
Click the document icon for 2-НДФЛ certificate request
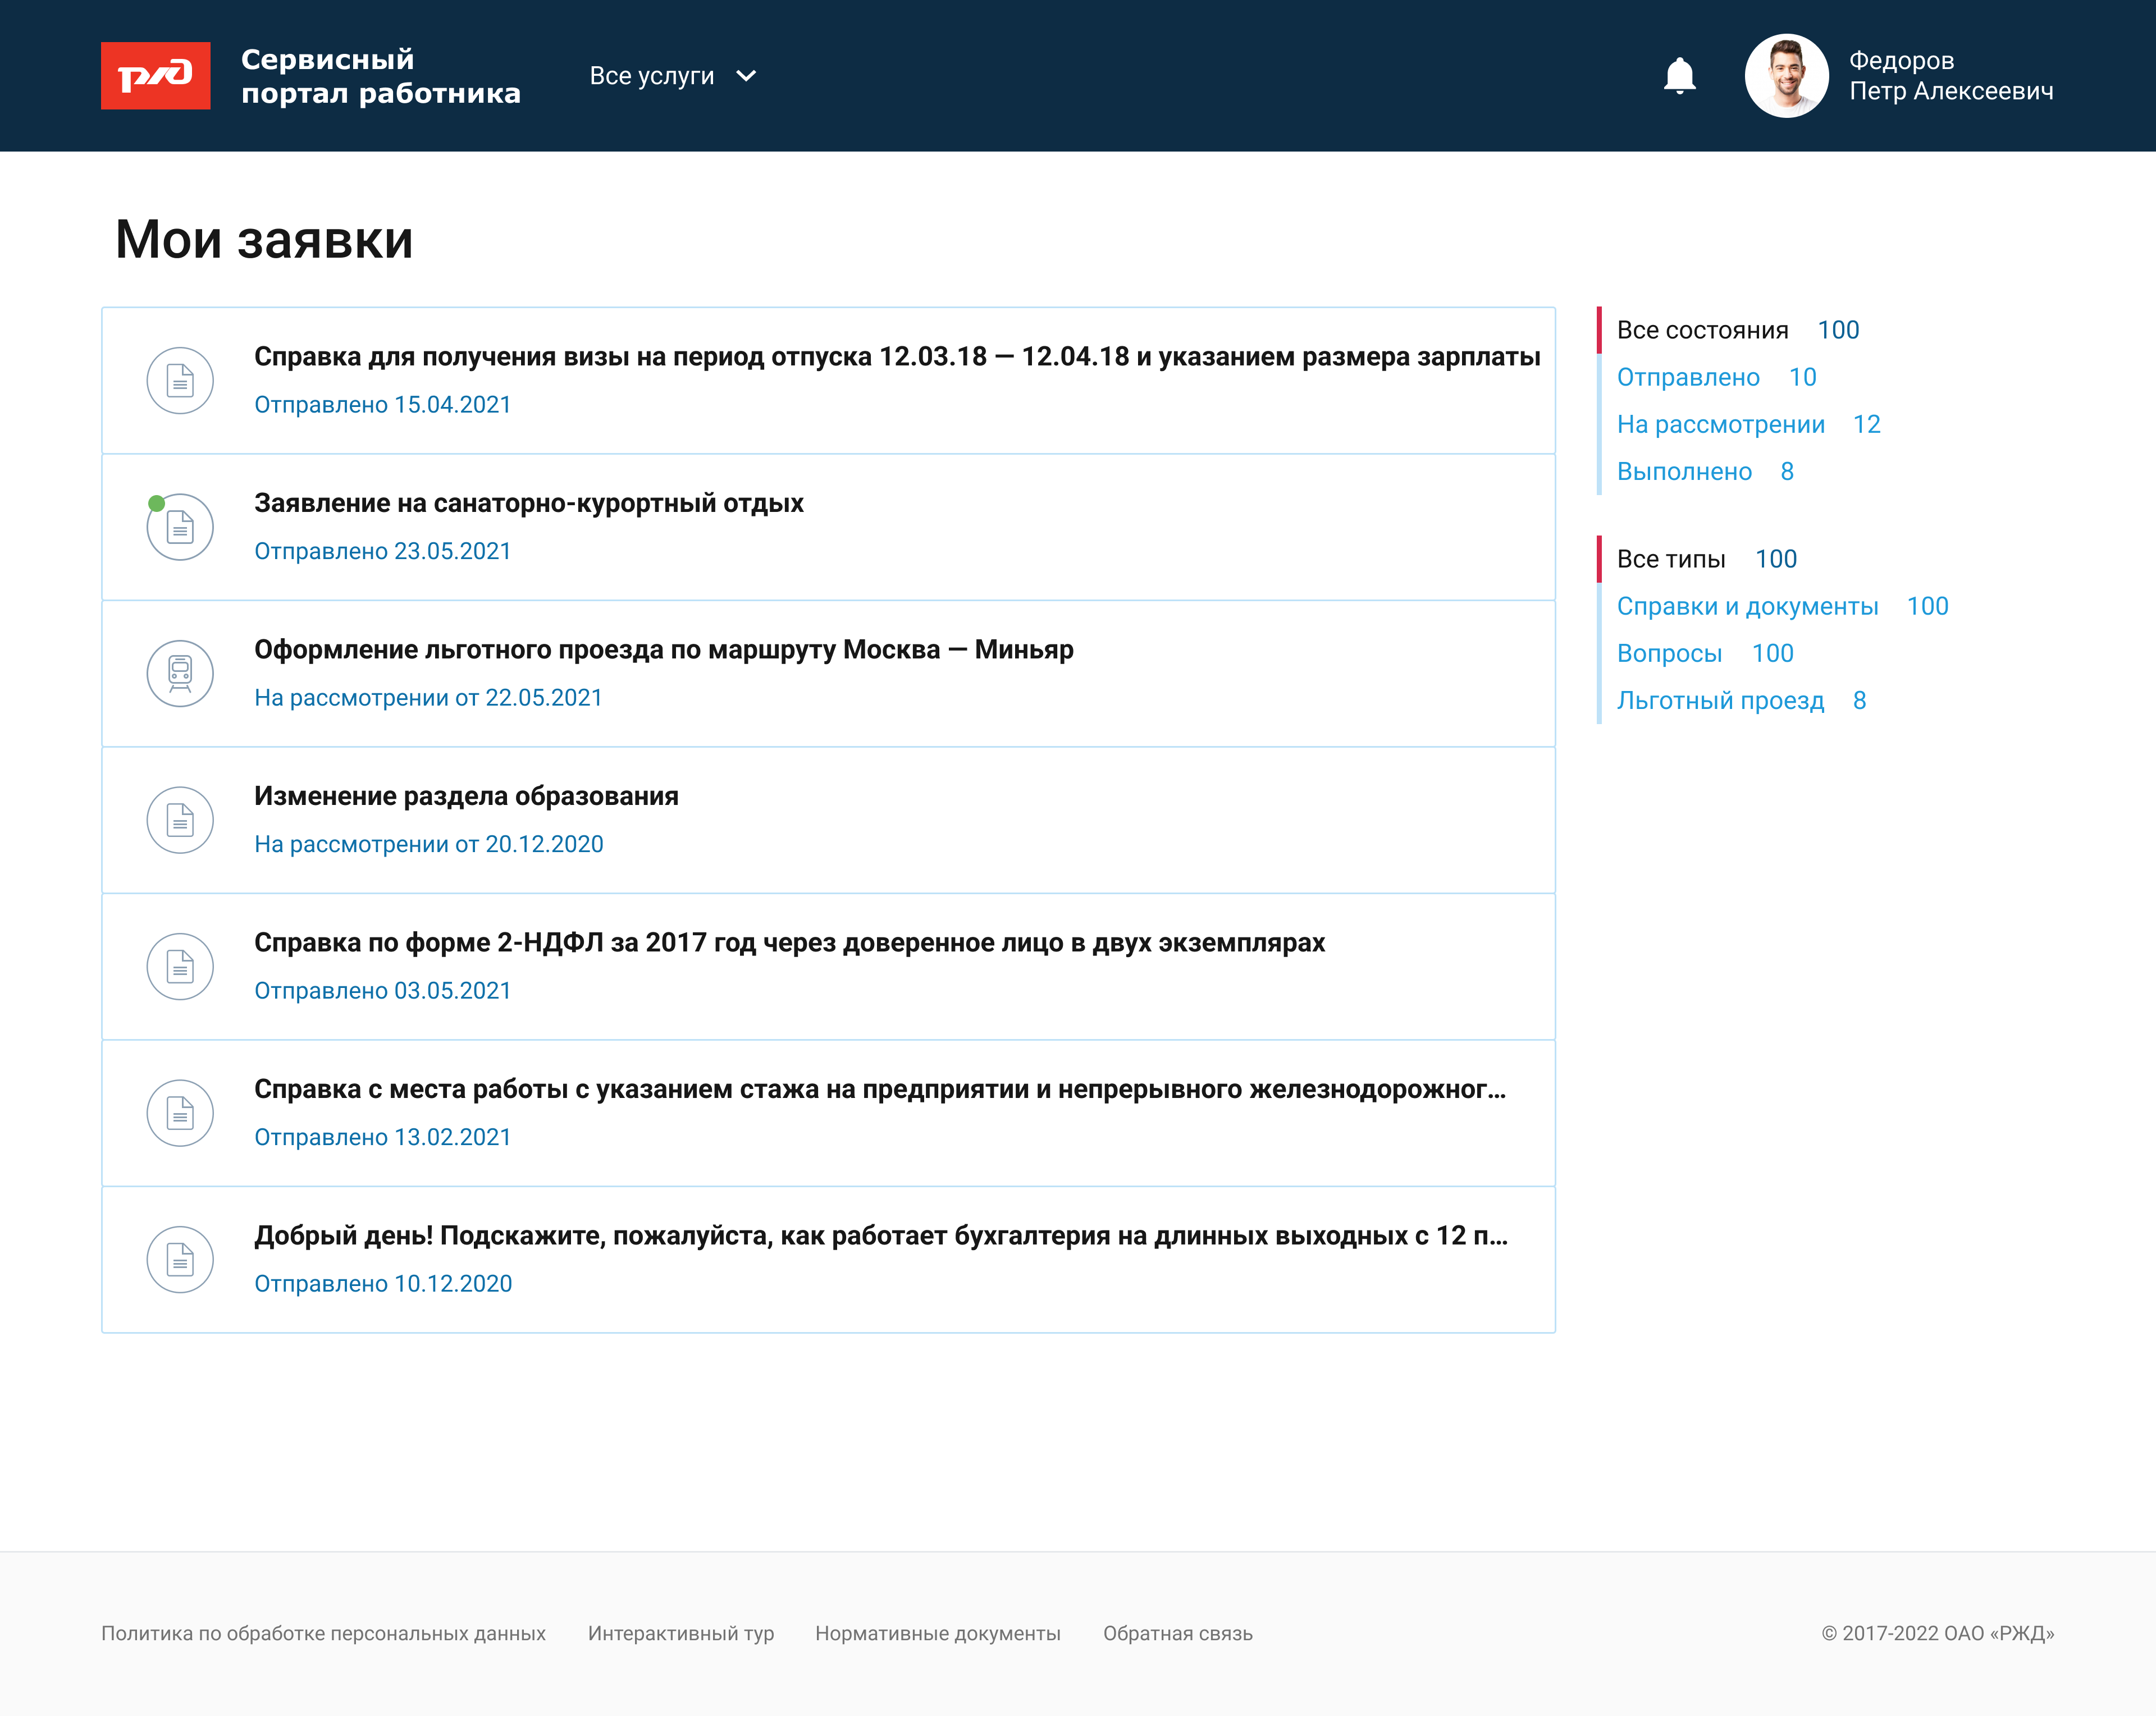180,966
